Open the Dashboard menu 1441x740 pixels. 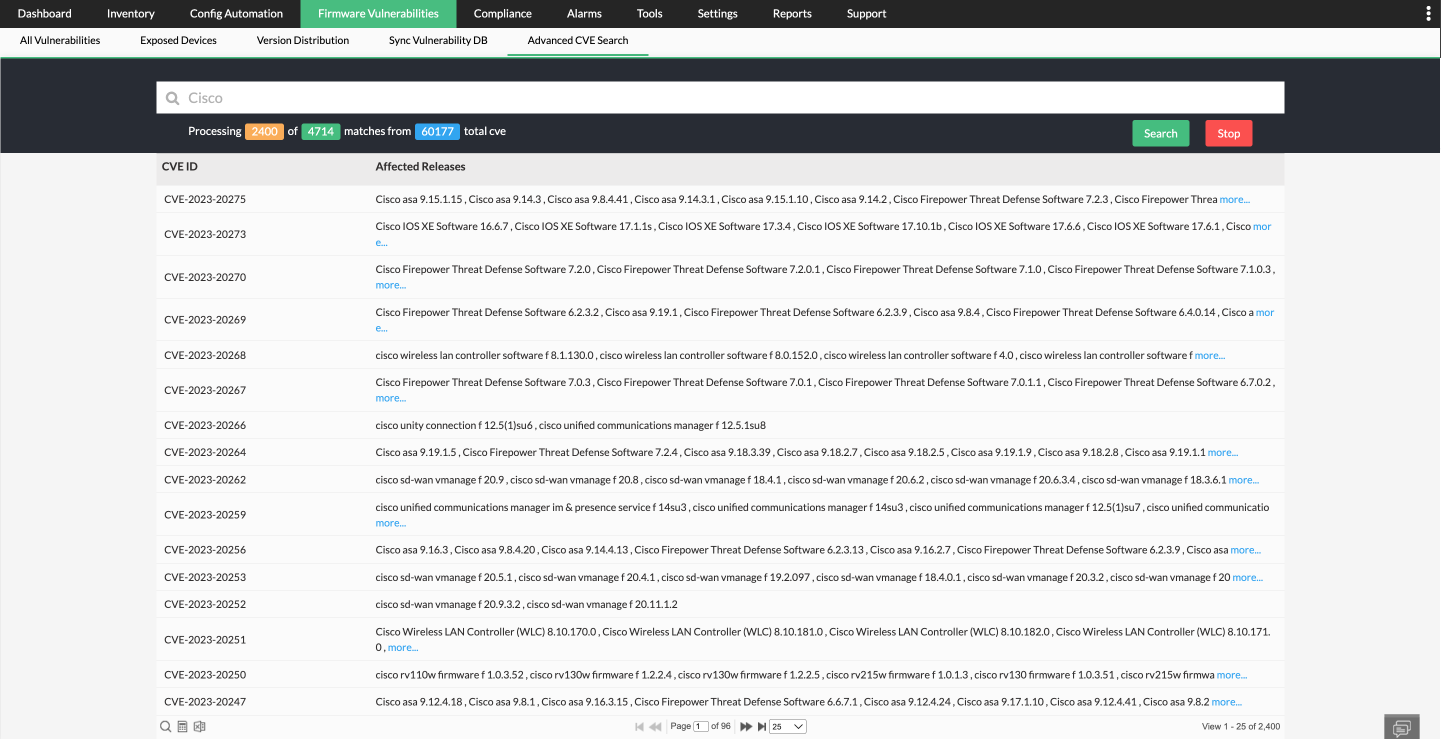tap(45, 14)
